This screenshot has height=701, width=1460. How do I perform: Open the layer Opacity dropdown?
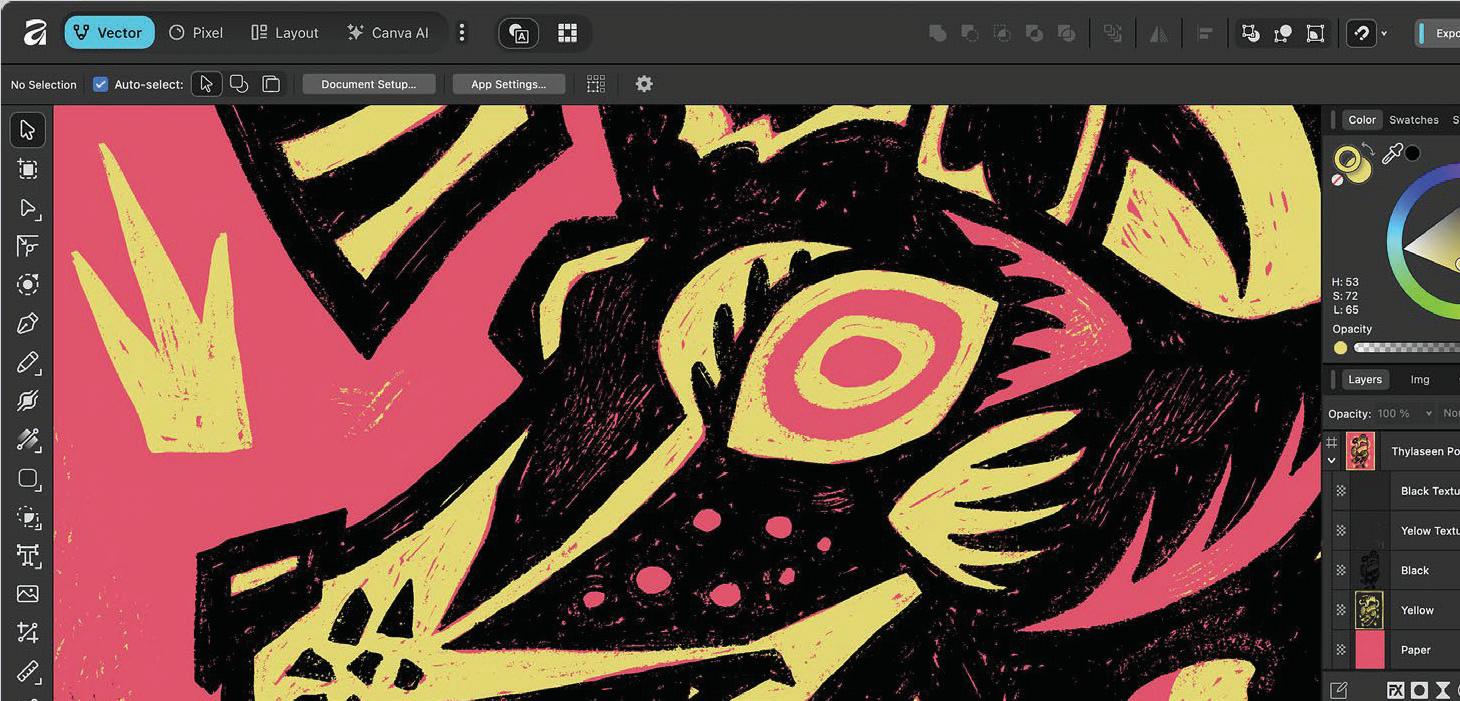[1429, 413]
